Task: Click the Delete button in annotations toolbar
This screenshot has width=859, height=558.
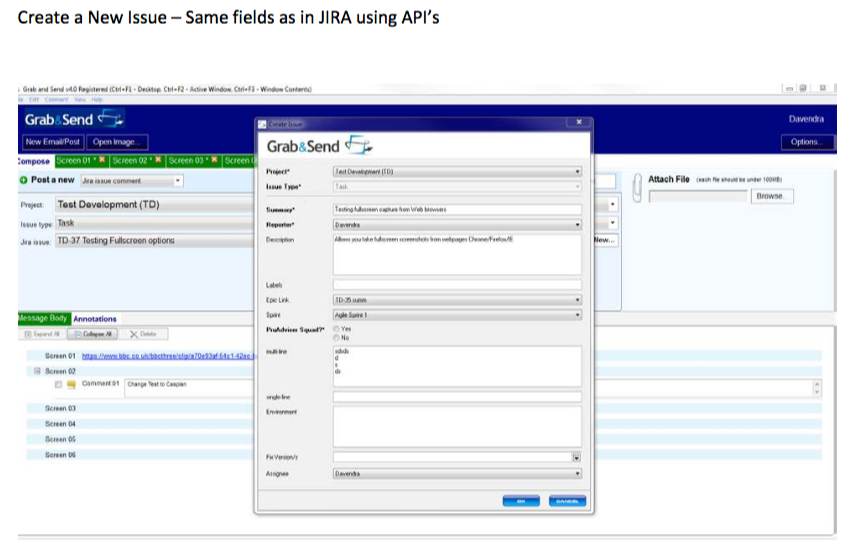Action: coord(144,334)
